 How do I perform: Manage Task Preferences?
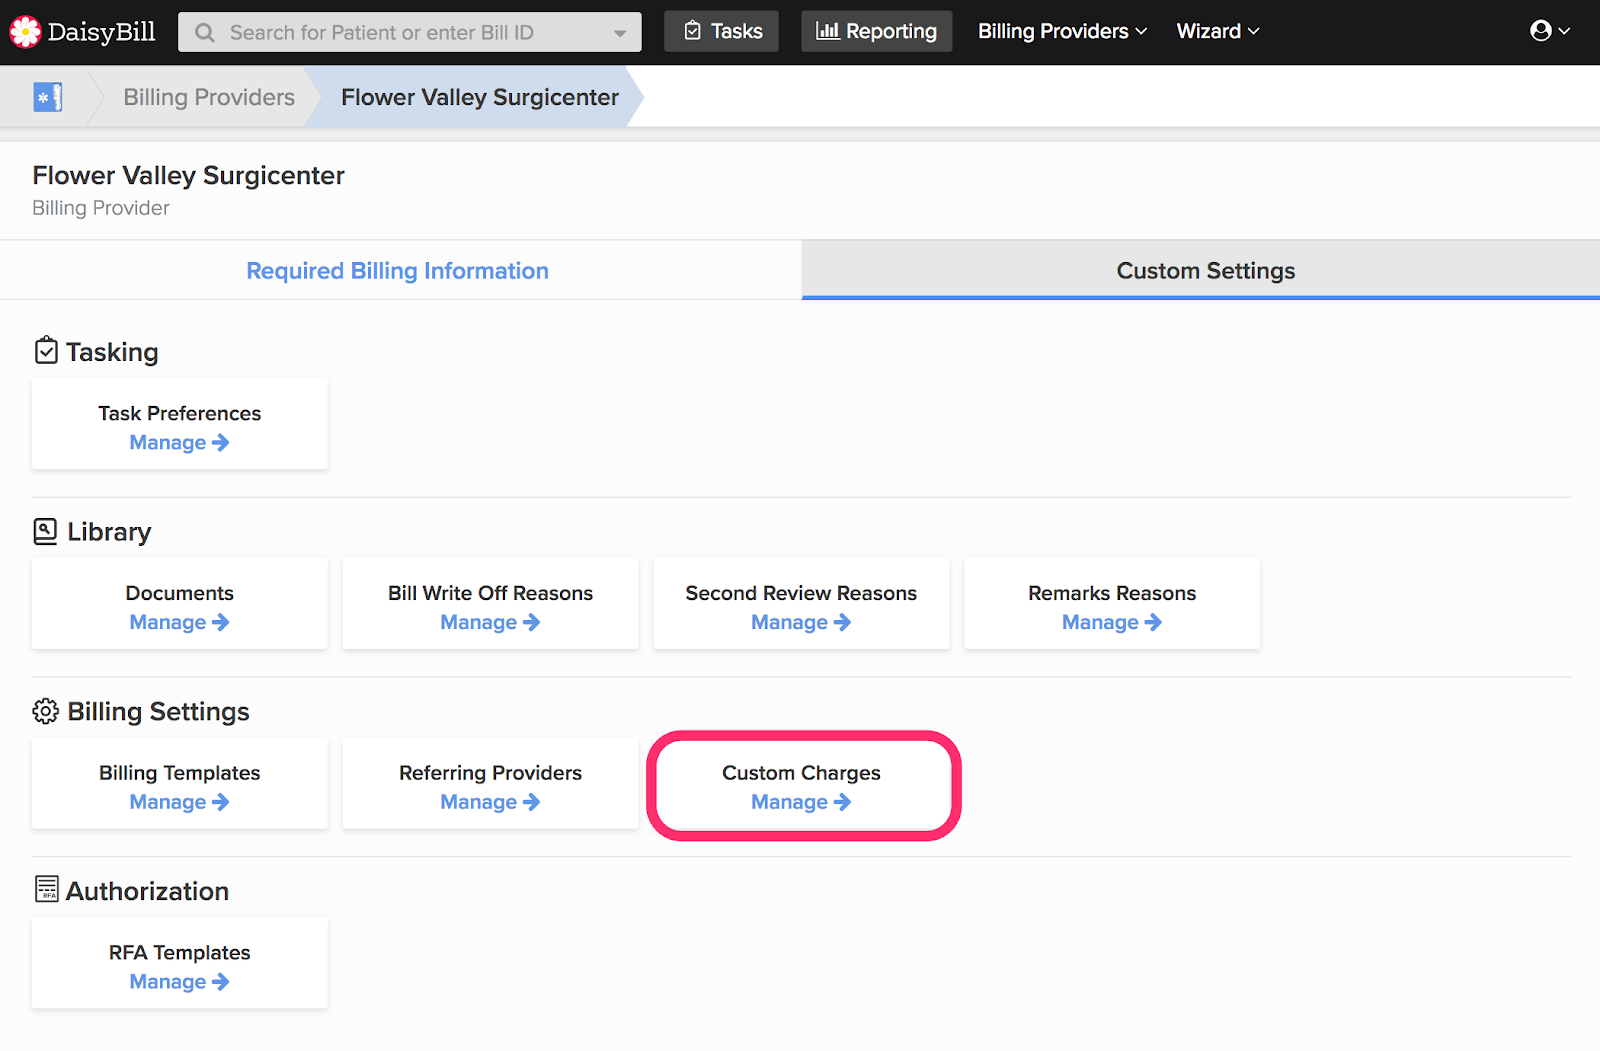tap(180, 442)
